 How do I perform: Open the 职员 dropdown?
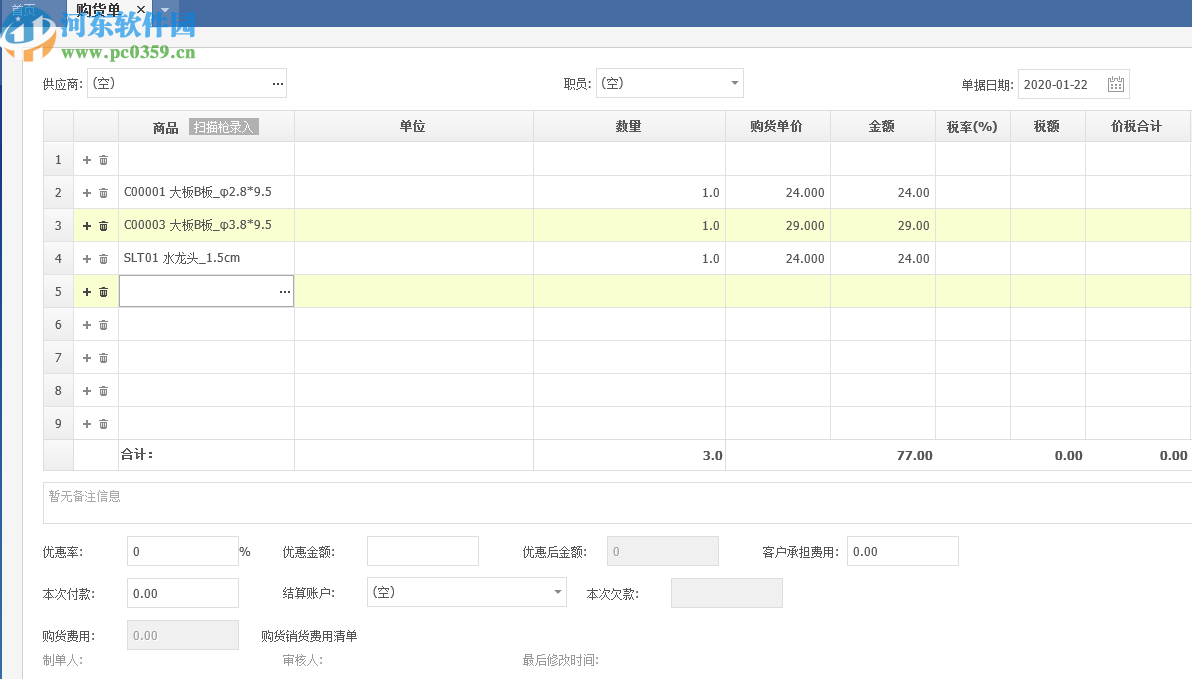coord(734,84)
